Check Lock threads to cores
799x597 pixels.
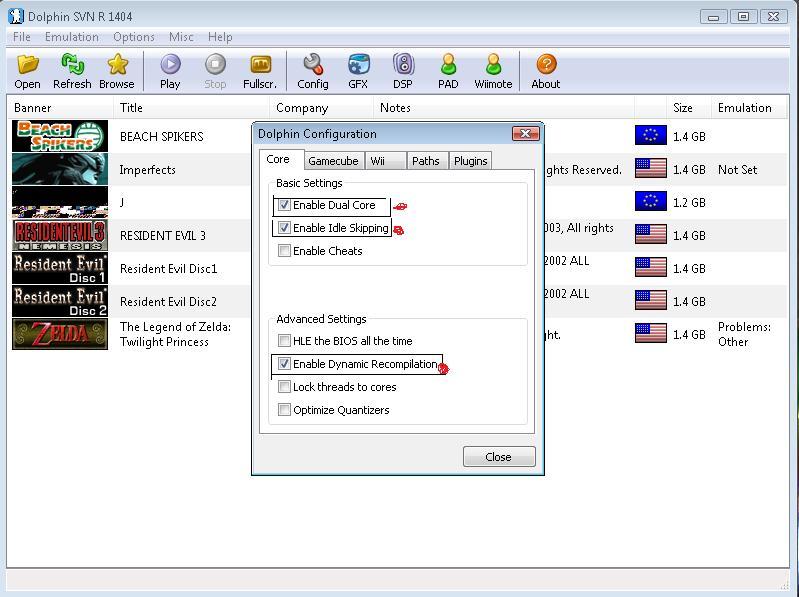[x=284, y=387]
